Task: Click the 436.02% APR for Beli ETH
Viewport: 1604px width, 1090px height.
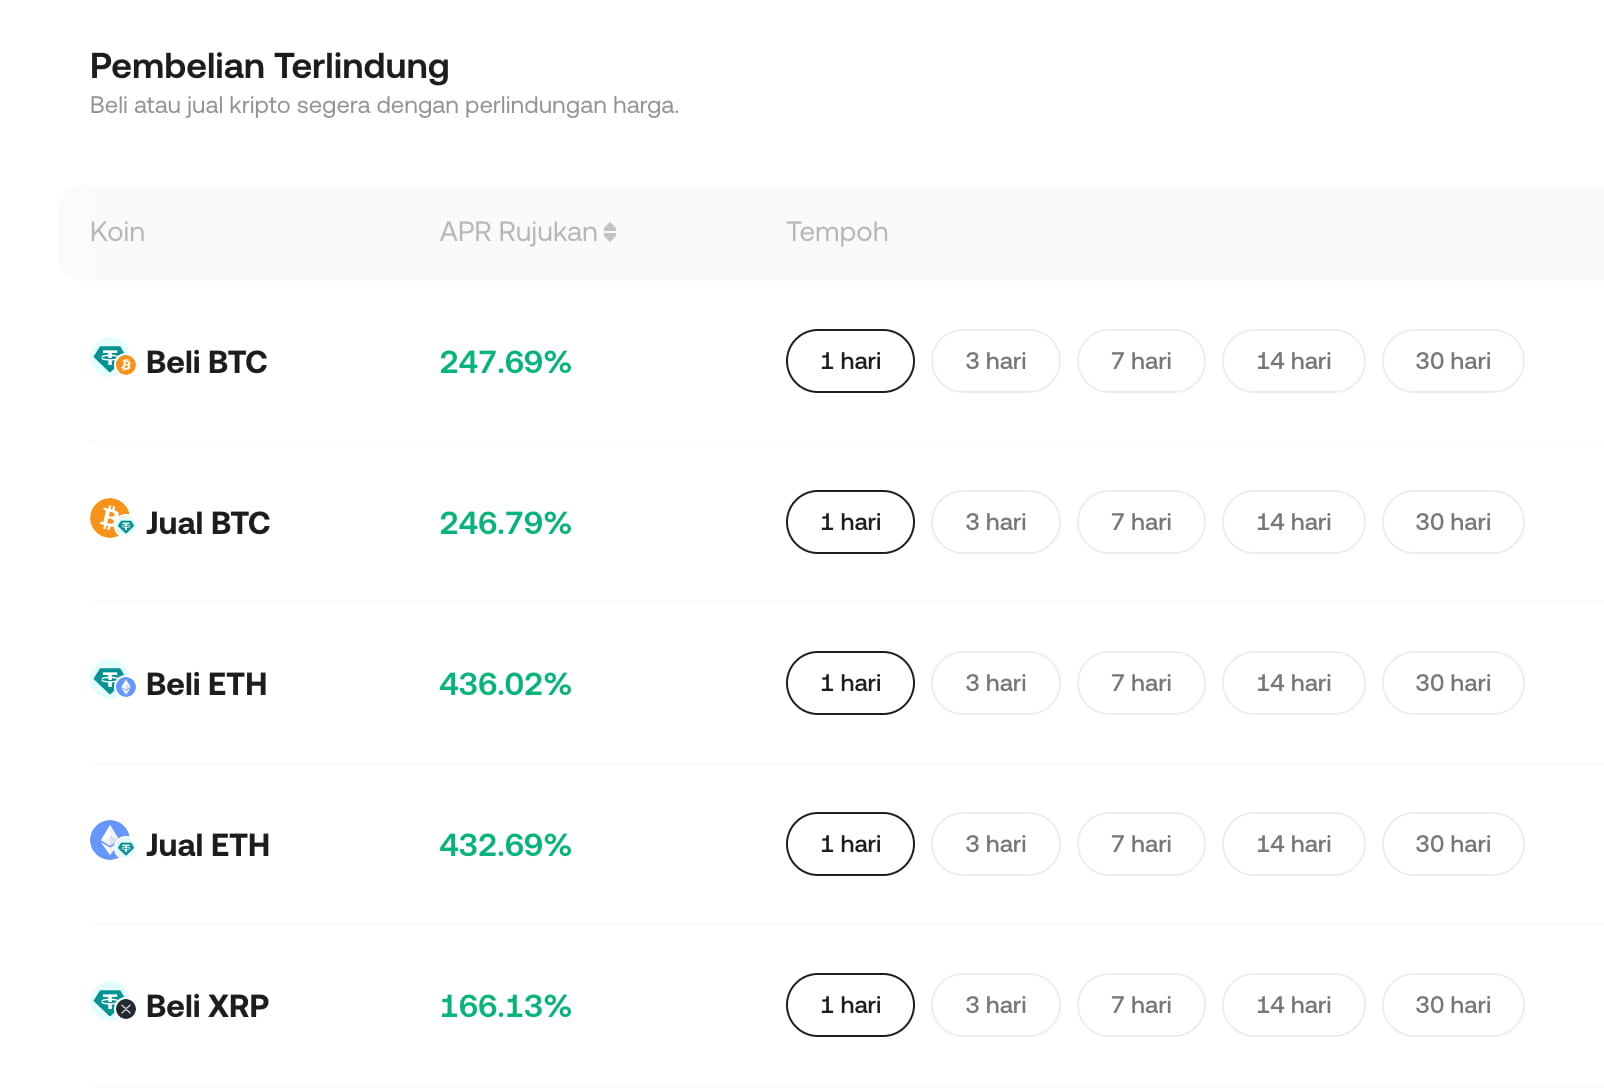Action: click(505, 684)
